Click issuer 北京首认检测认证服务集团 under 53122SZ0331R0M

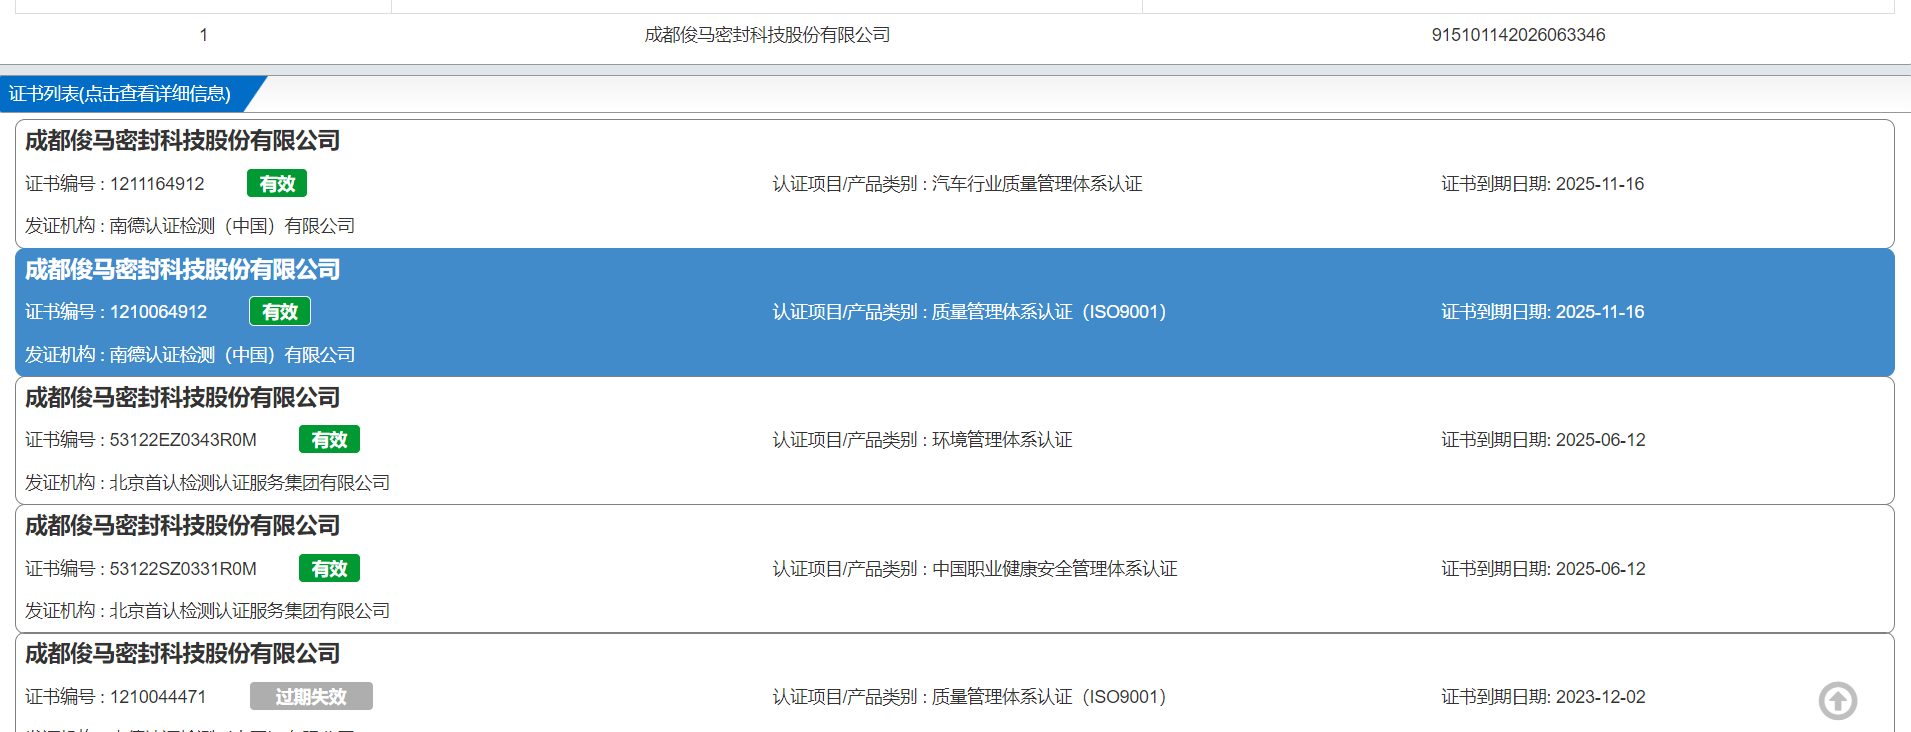249,611
